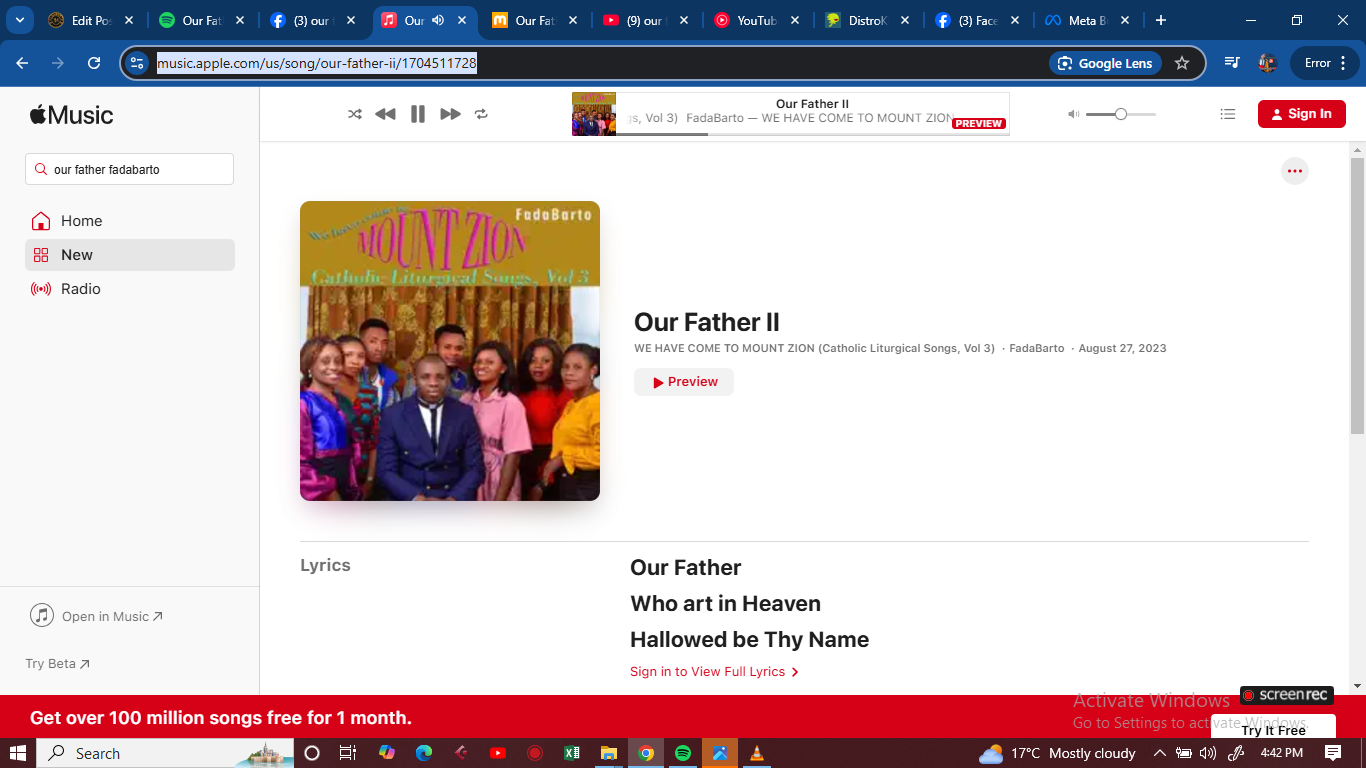Expand the system tray hidden icons chevron
1366x768 pixels.
point(1160,753)
